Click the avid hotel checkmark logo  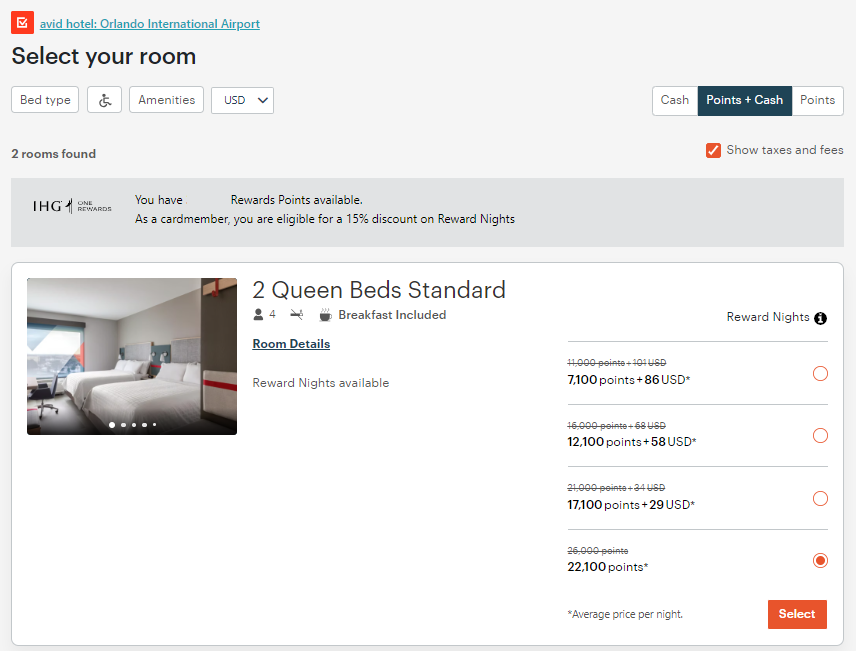tap(21, 21)
